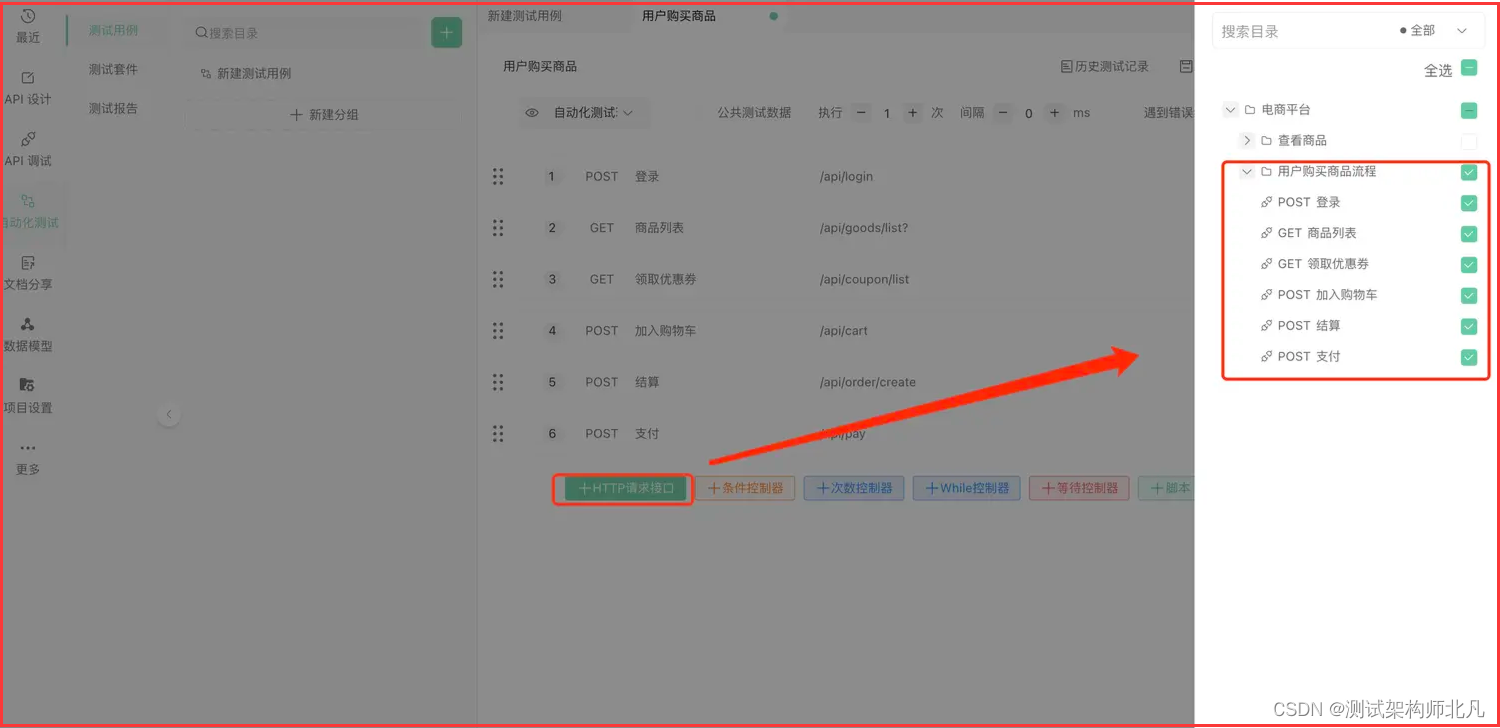The height and width of the screenshot is (728, 1500).
Task: Open the 自动化测试 sidebar icon
Action: [x=28, y=201]
